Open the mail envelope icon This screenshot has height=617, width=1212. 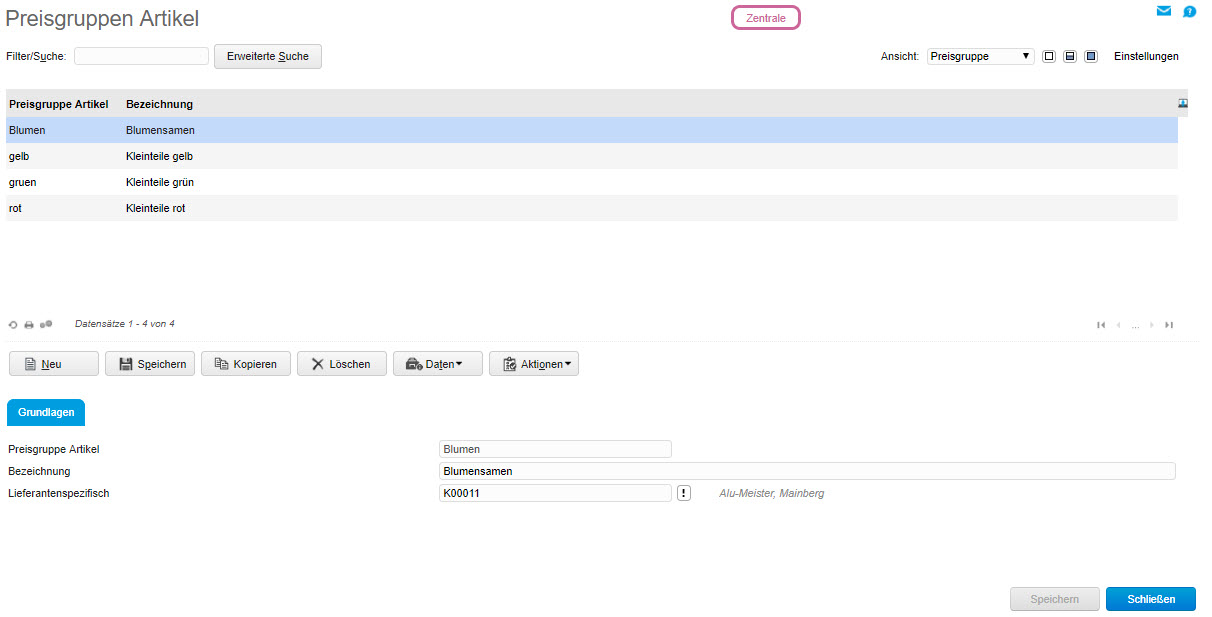point(1163,11)
